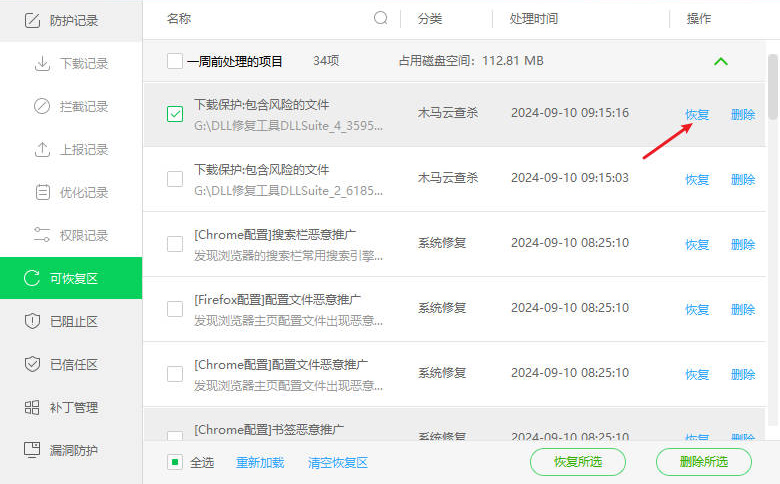Click the 防护记录 edit icon
This screenshot has height=484, width=780.
point(31,20)
